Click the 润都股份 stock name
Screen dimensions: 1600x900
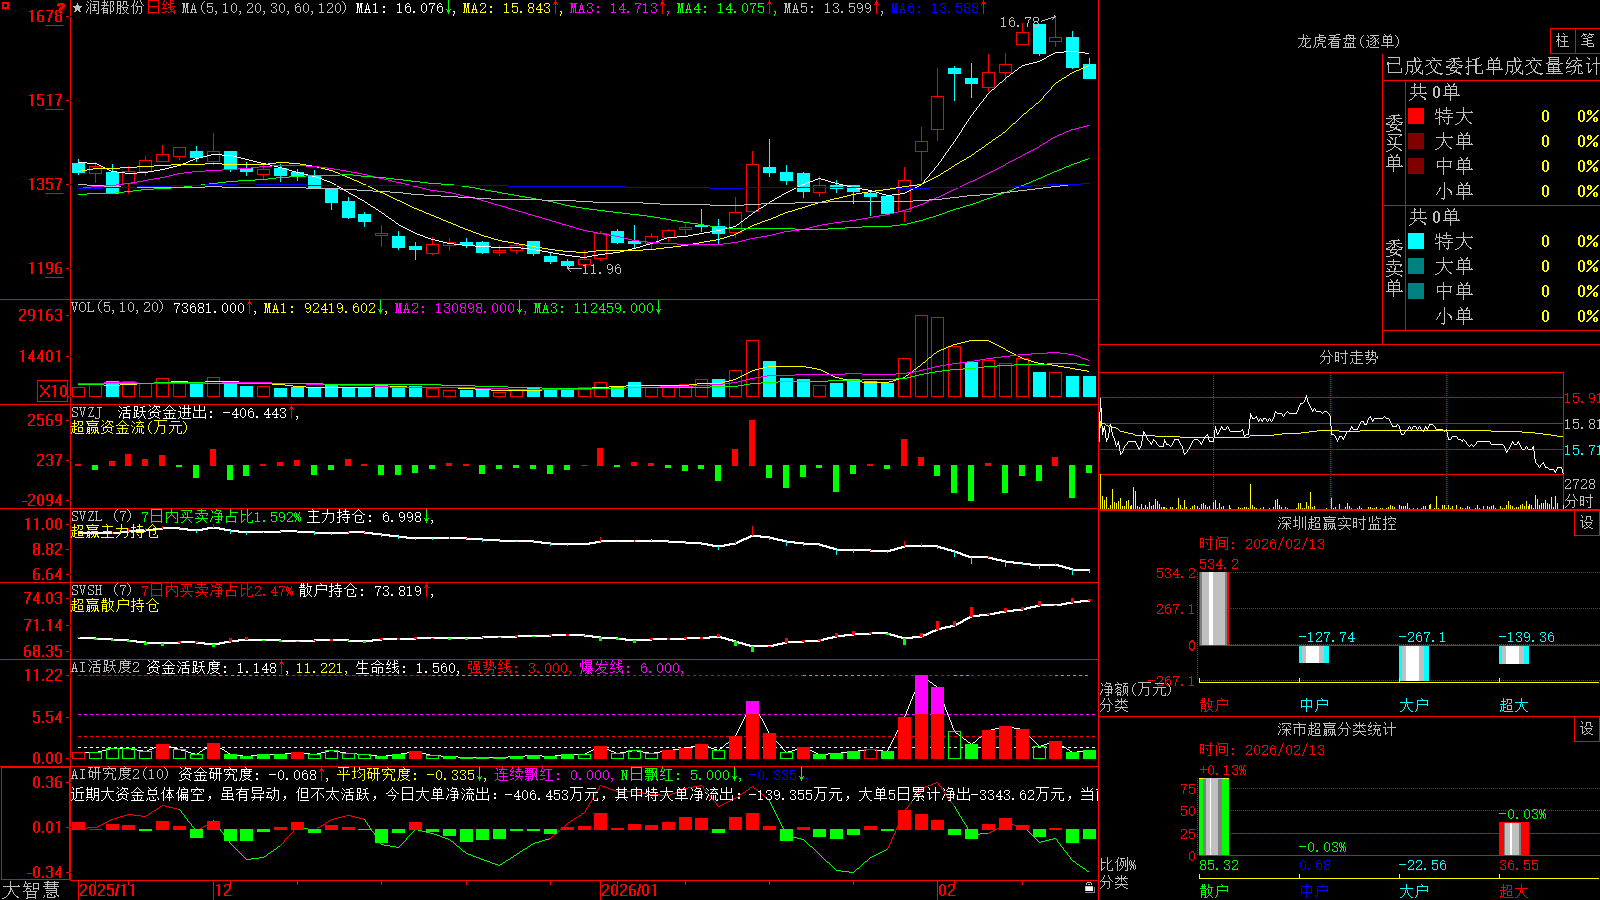(x=114, y=8)
